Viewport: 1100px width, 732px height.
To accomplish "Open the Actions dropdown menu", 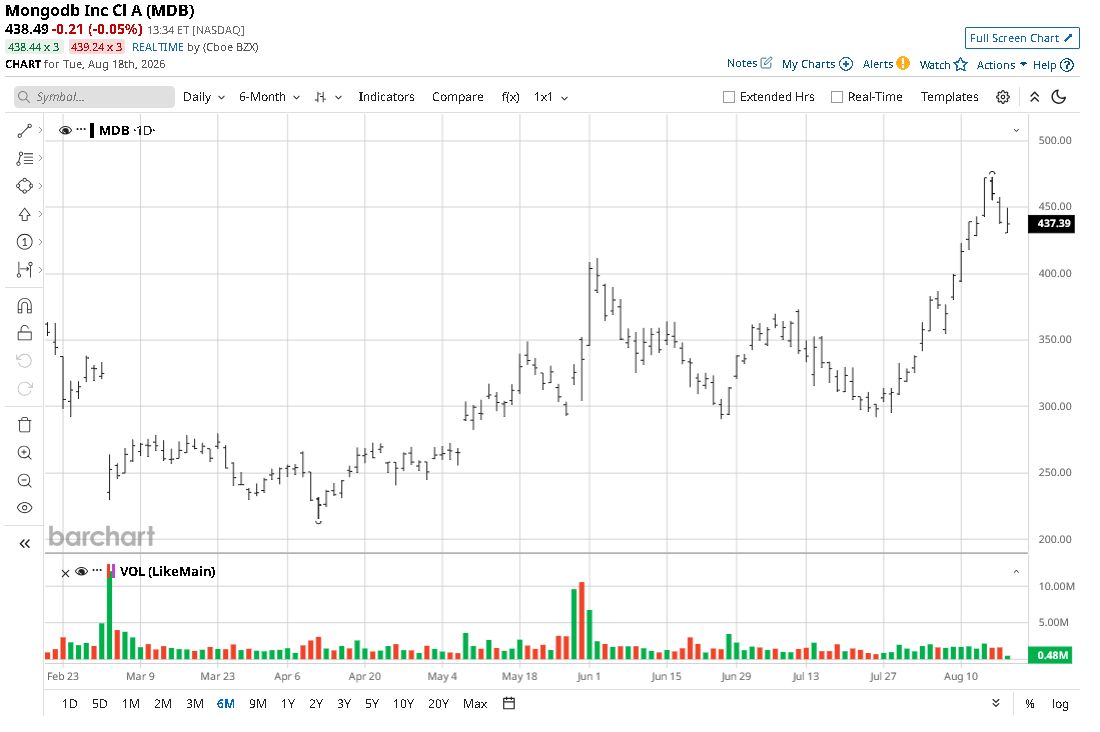I will [x=1002, y=65].
